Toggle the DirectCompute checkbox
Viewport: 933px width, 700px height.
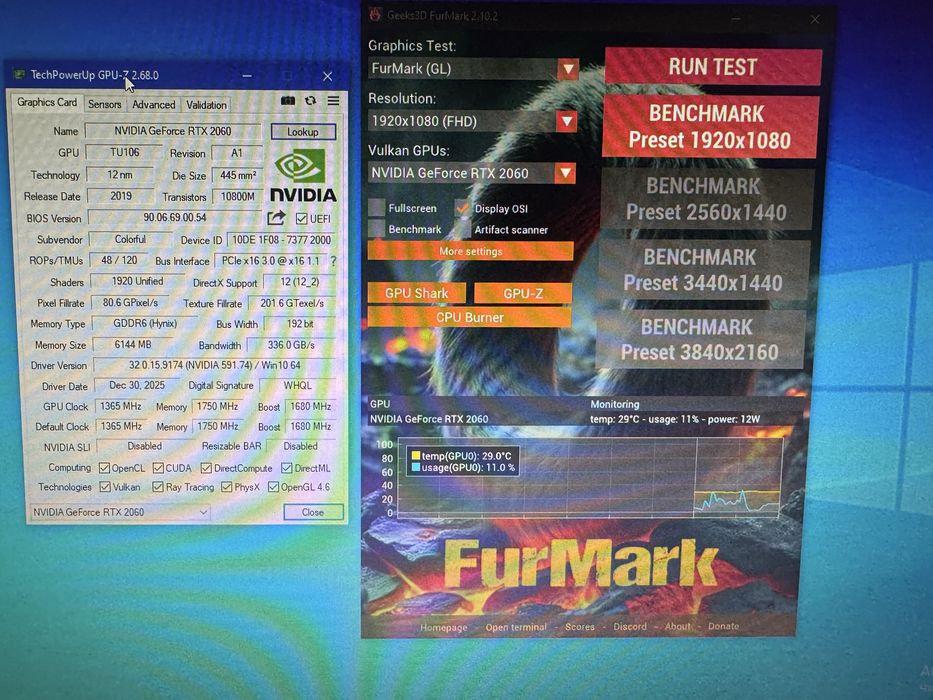click(x=206, y=468)
